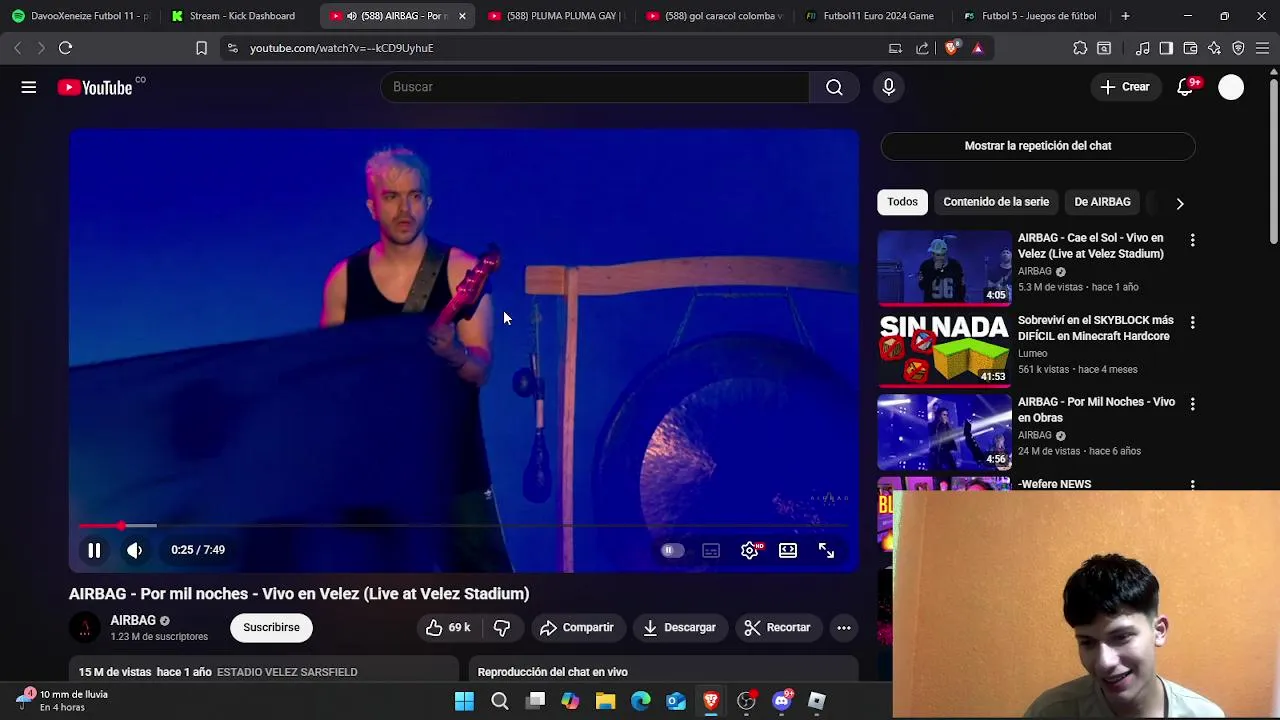Toggle autoplay switch in player

coord(672,550)
